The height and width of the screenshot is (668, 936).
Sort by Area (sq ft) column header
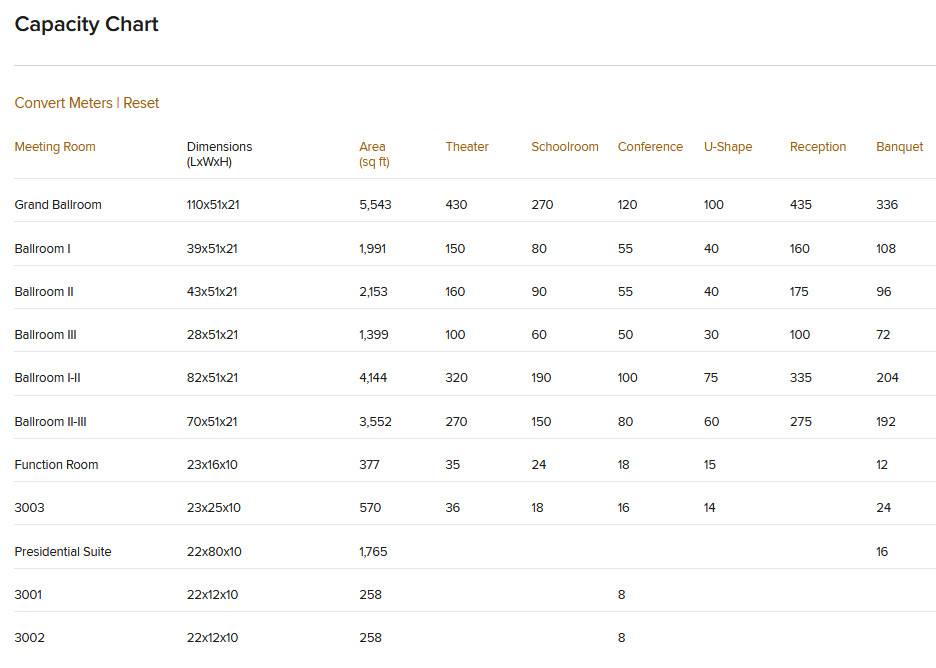tap(374, 154)
